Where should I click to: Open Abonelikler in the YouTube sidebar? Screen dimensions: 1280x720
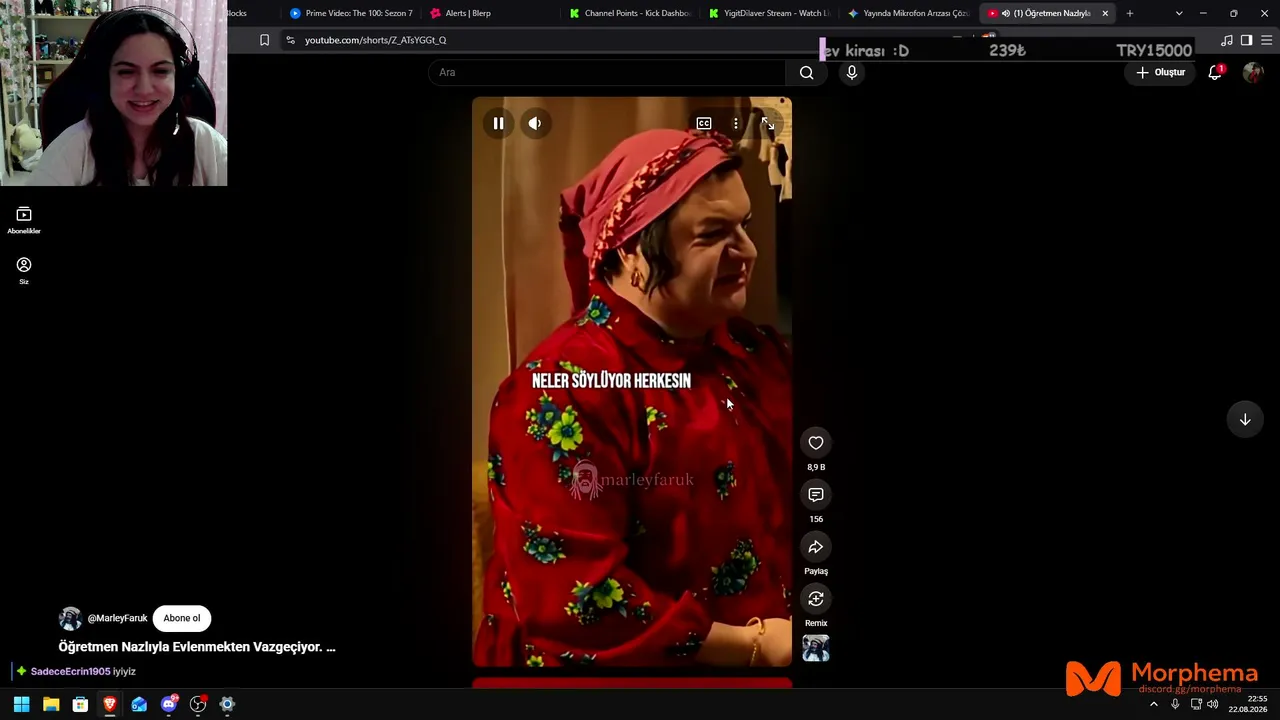tap(24, 221)
